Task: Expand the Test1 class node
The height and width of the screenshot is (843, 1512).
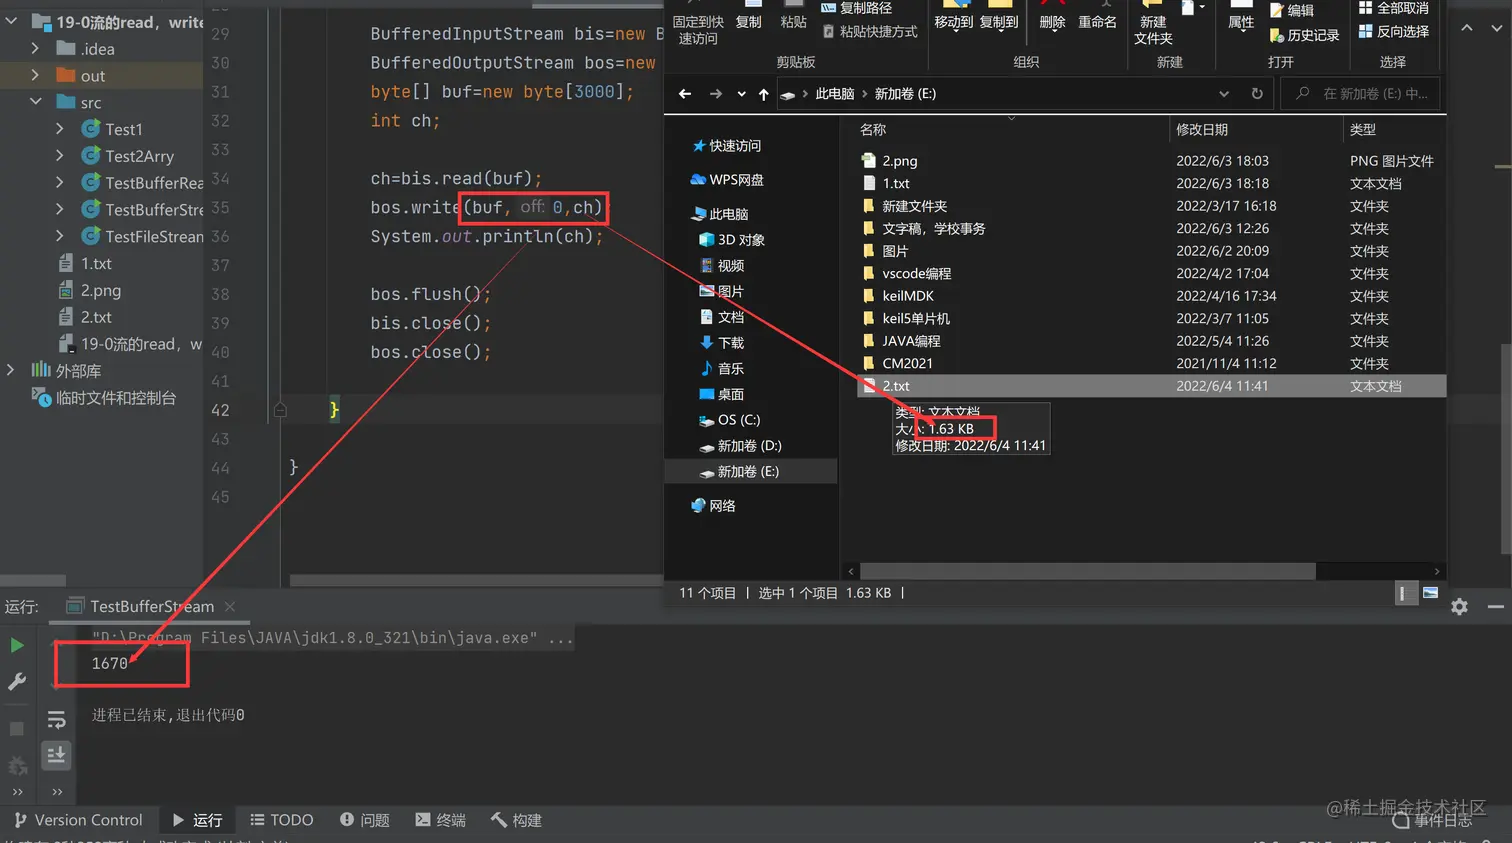Action: pos(60,129)
